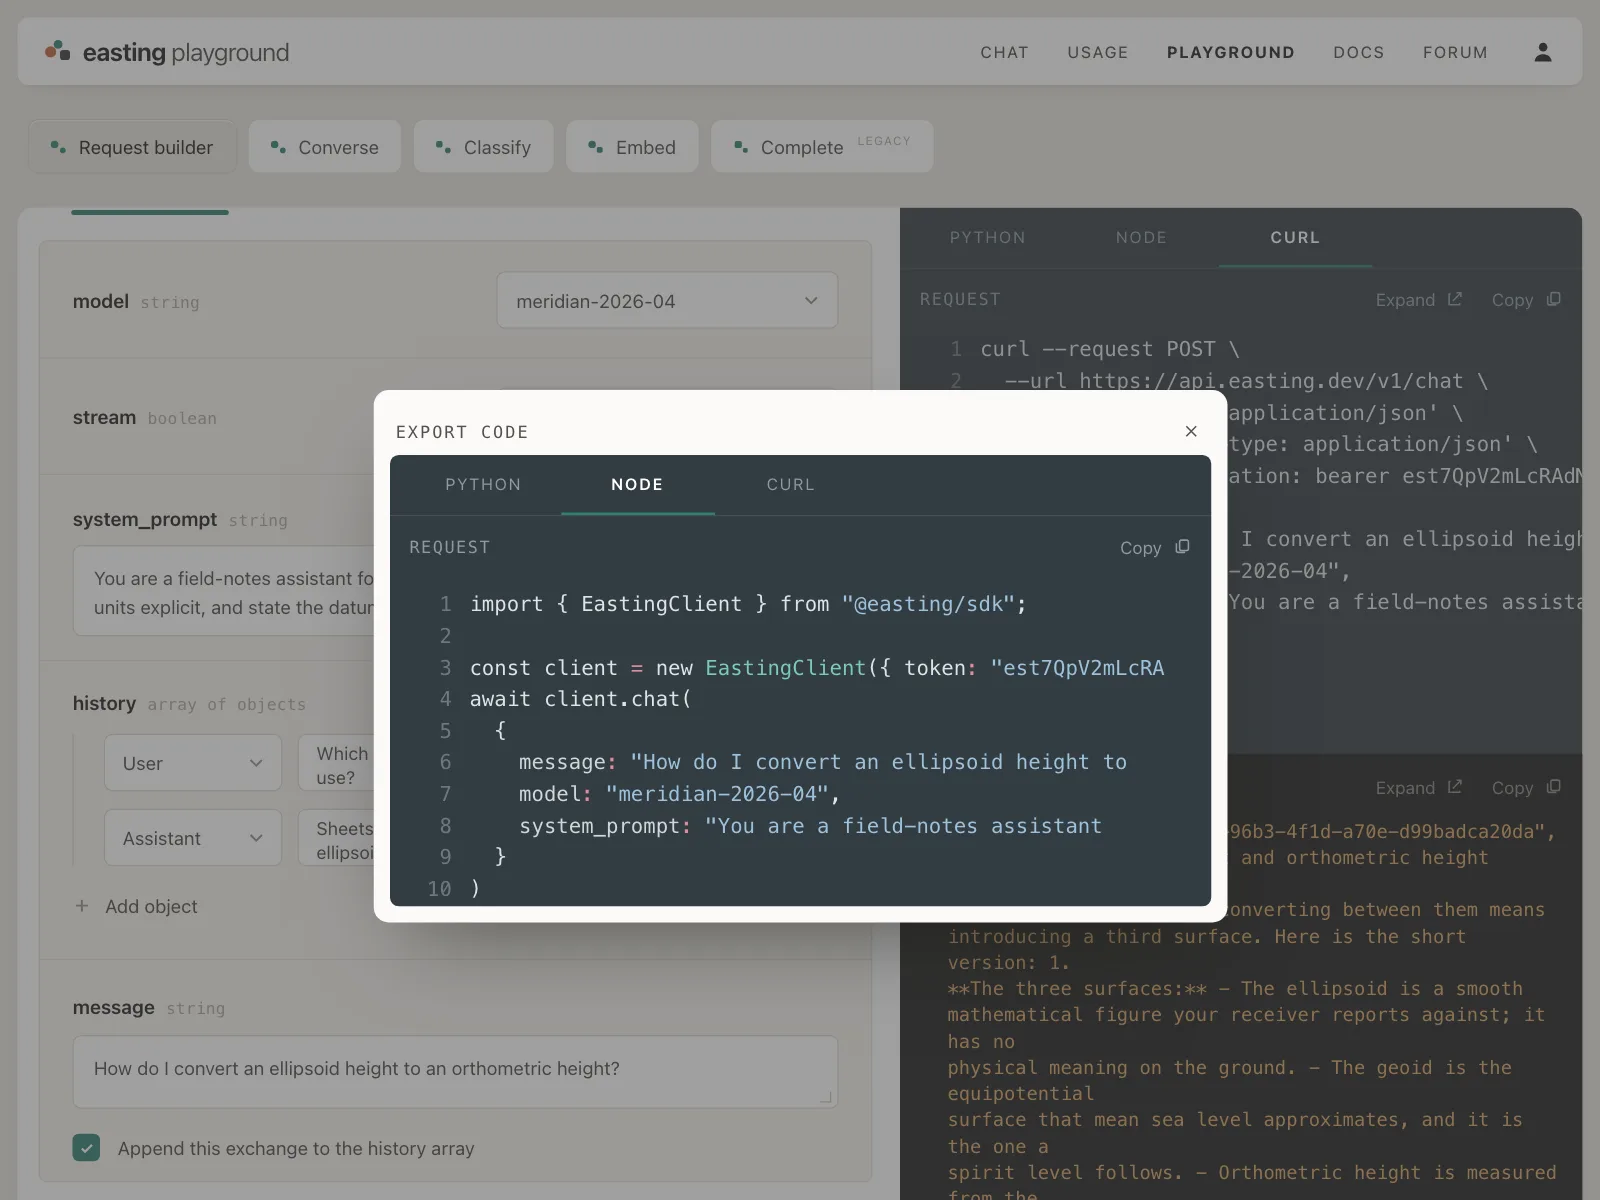Click the Embed tab's dot icon
The height and width of the screenshot is (1200, 1600).
(x=595, y=147)
